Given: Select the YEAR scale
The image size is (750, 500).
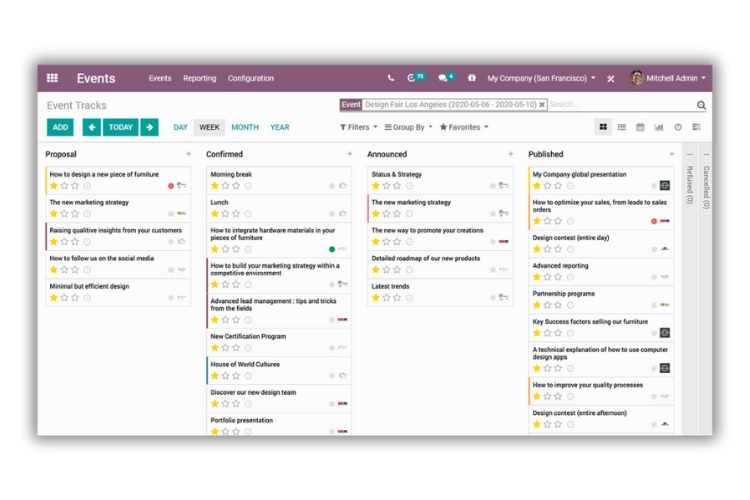Looking at the screenshot, I should click(x=280, y=127).
